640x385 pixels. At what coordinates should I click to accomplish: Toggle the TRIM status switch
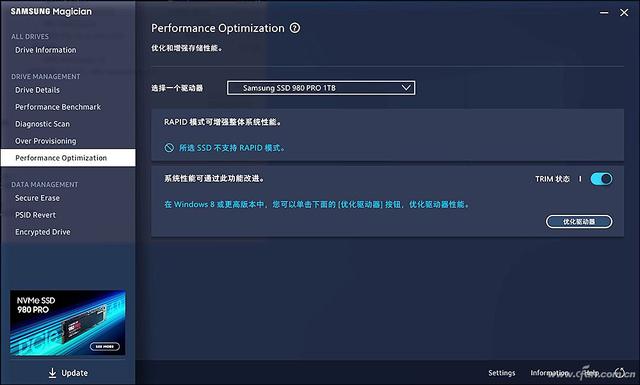point(601,179)
